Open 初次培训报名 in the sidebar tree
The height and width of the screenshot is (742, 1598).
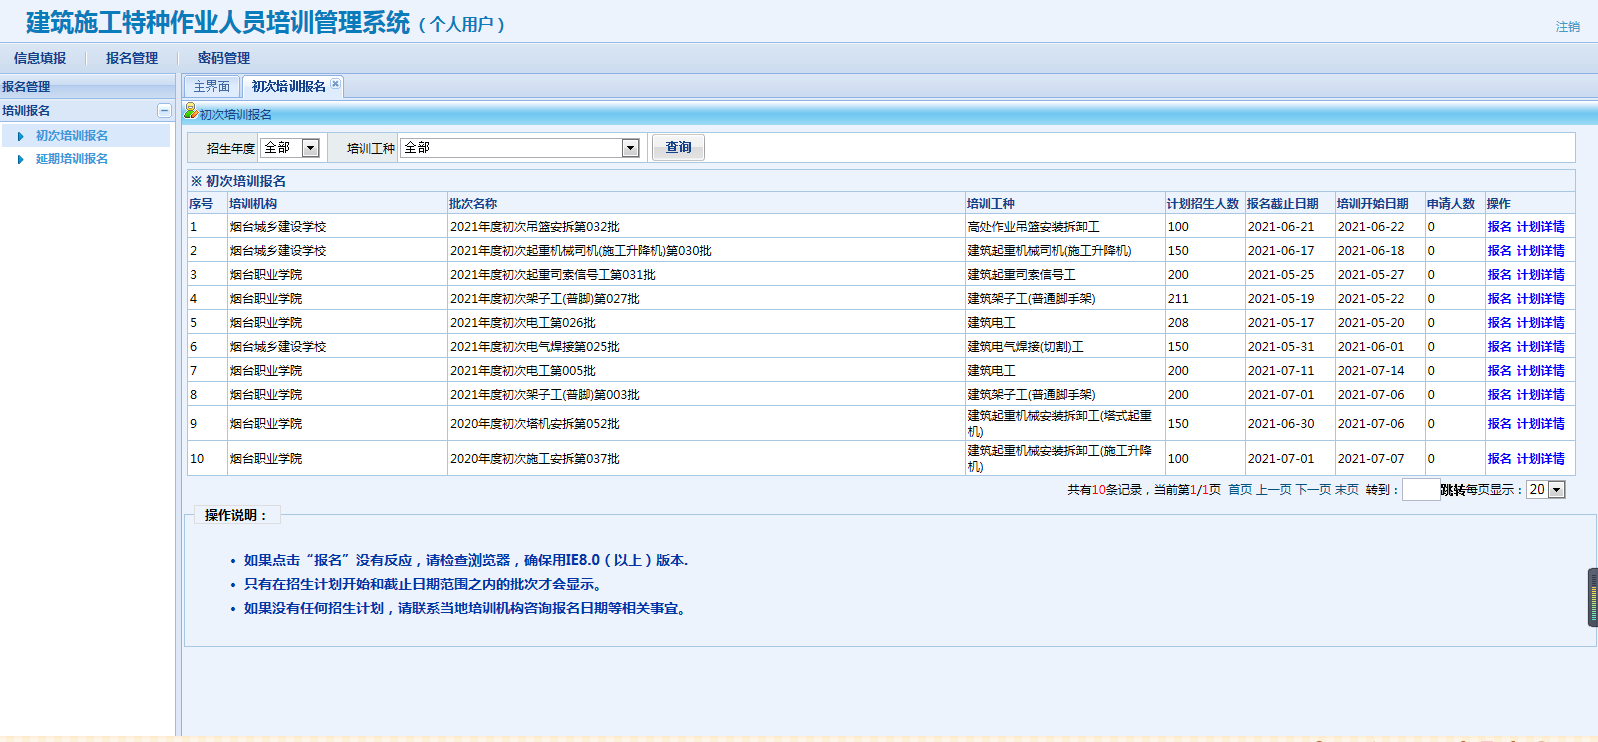[72, 136]
